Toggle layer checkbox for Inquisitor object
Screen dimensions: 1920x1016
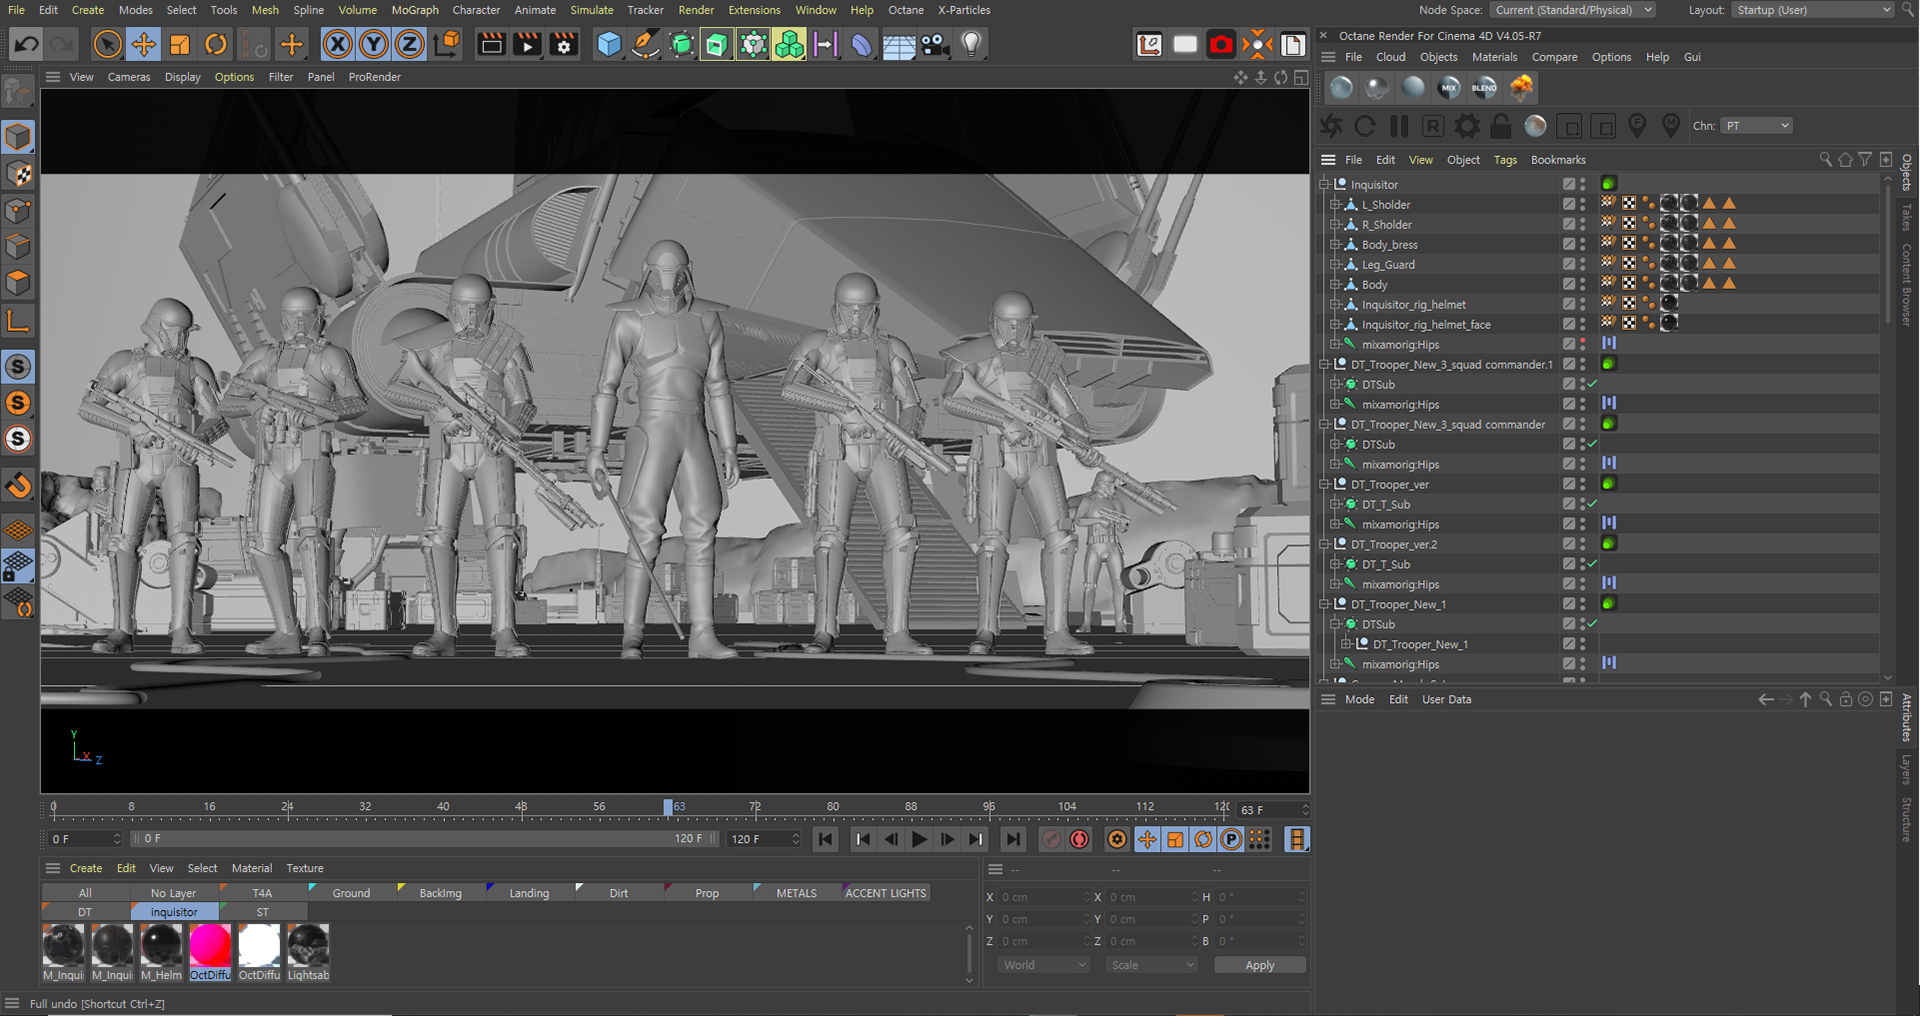coord(1569,184)
